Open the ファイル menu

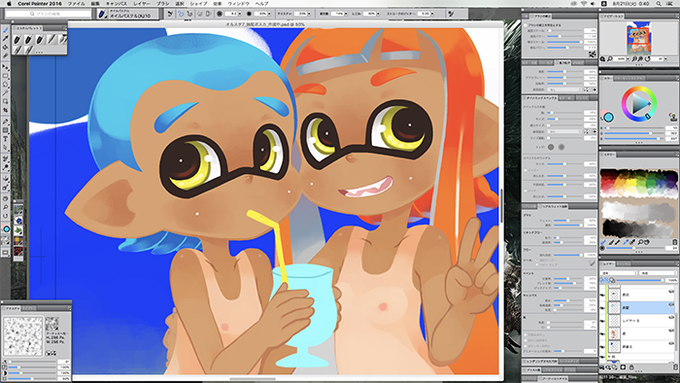[76, 3]
